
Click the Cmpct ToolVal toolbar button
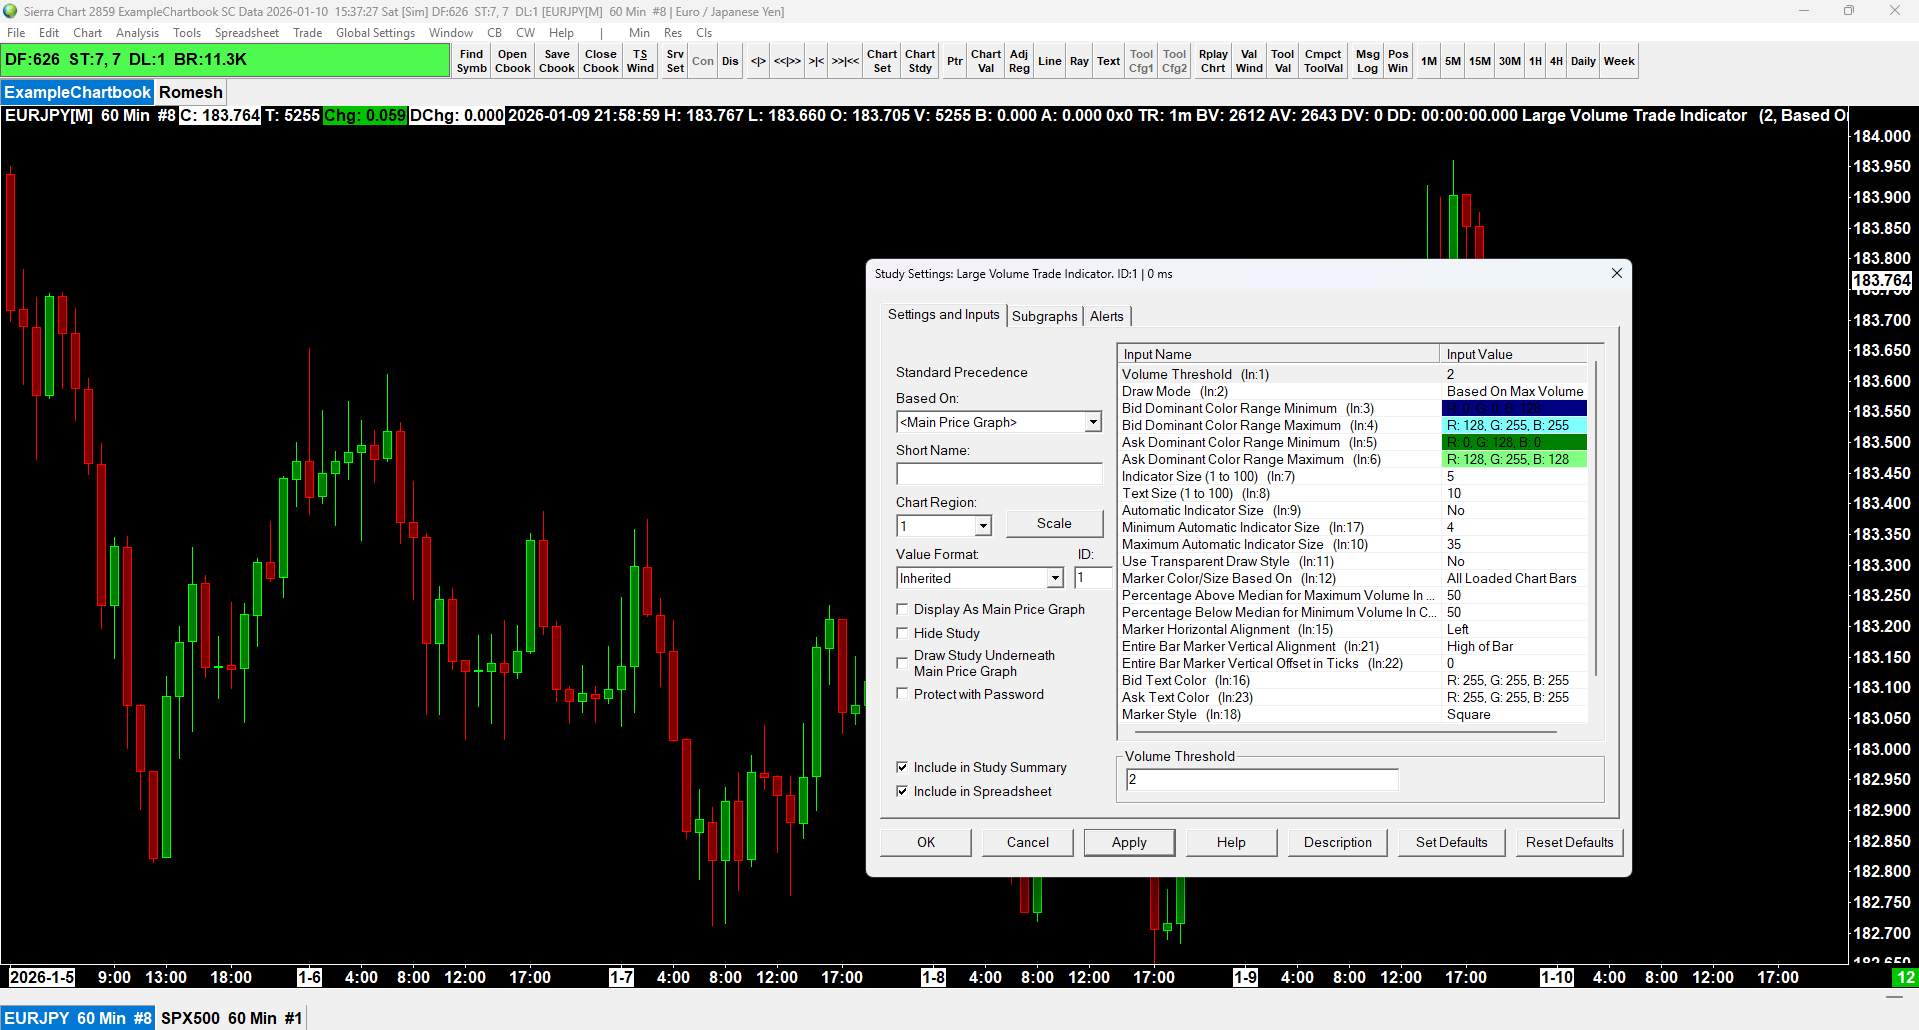(1323, 61)
